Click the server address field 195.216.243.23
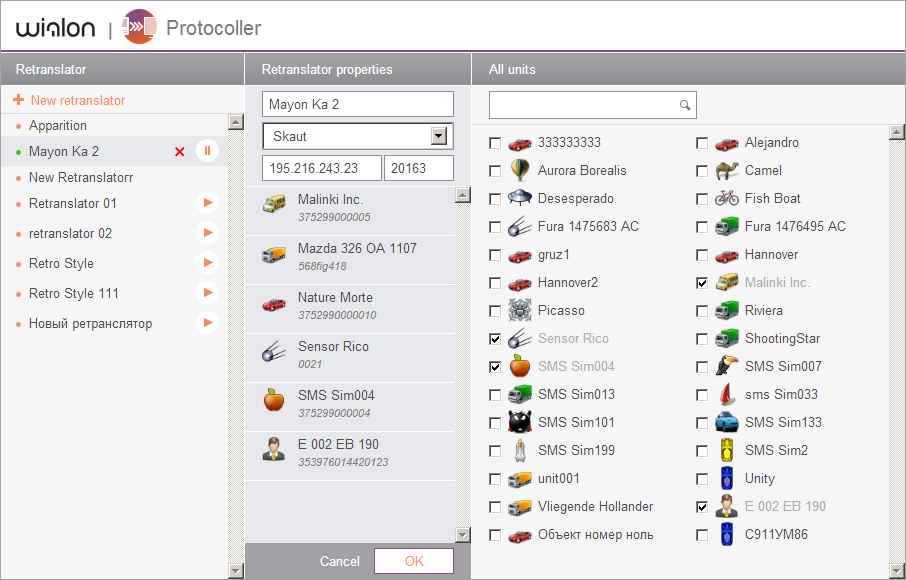 (x=322, y=168)
